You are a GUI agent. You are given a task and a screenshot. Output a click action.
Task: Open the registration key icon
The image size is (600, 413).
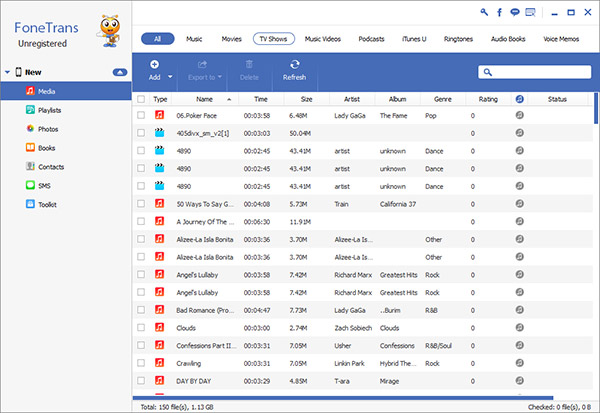485,12
